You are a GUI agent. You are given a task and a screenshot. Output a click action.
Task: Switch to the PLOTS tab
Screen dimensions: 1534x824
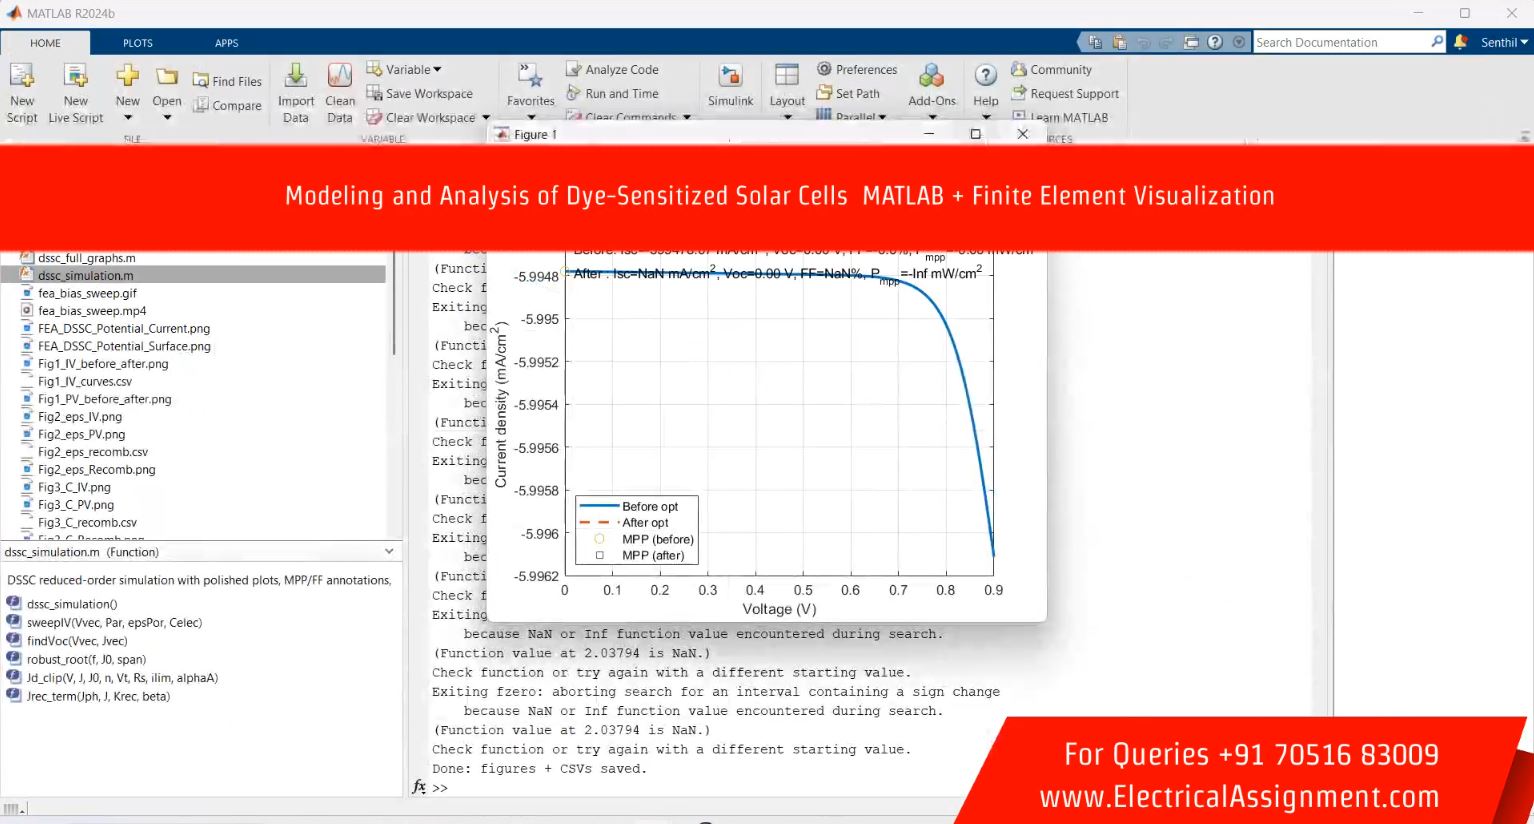point(138,43)
